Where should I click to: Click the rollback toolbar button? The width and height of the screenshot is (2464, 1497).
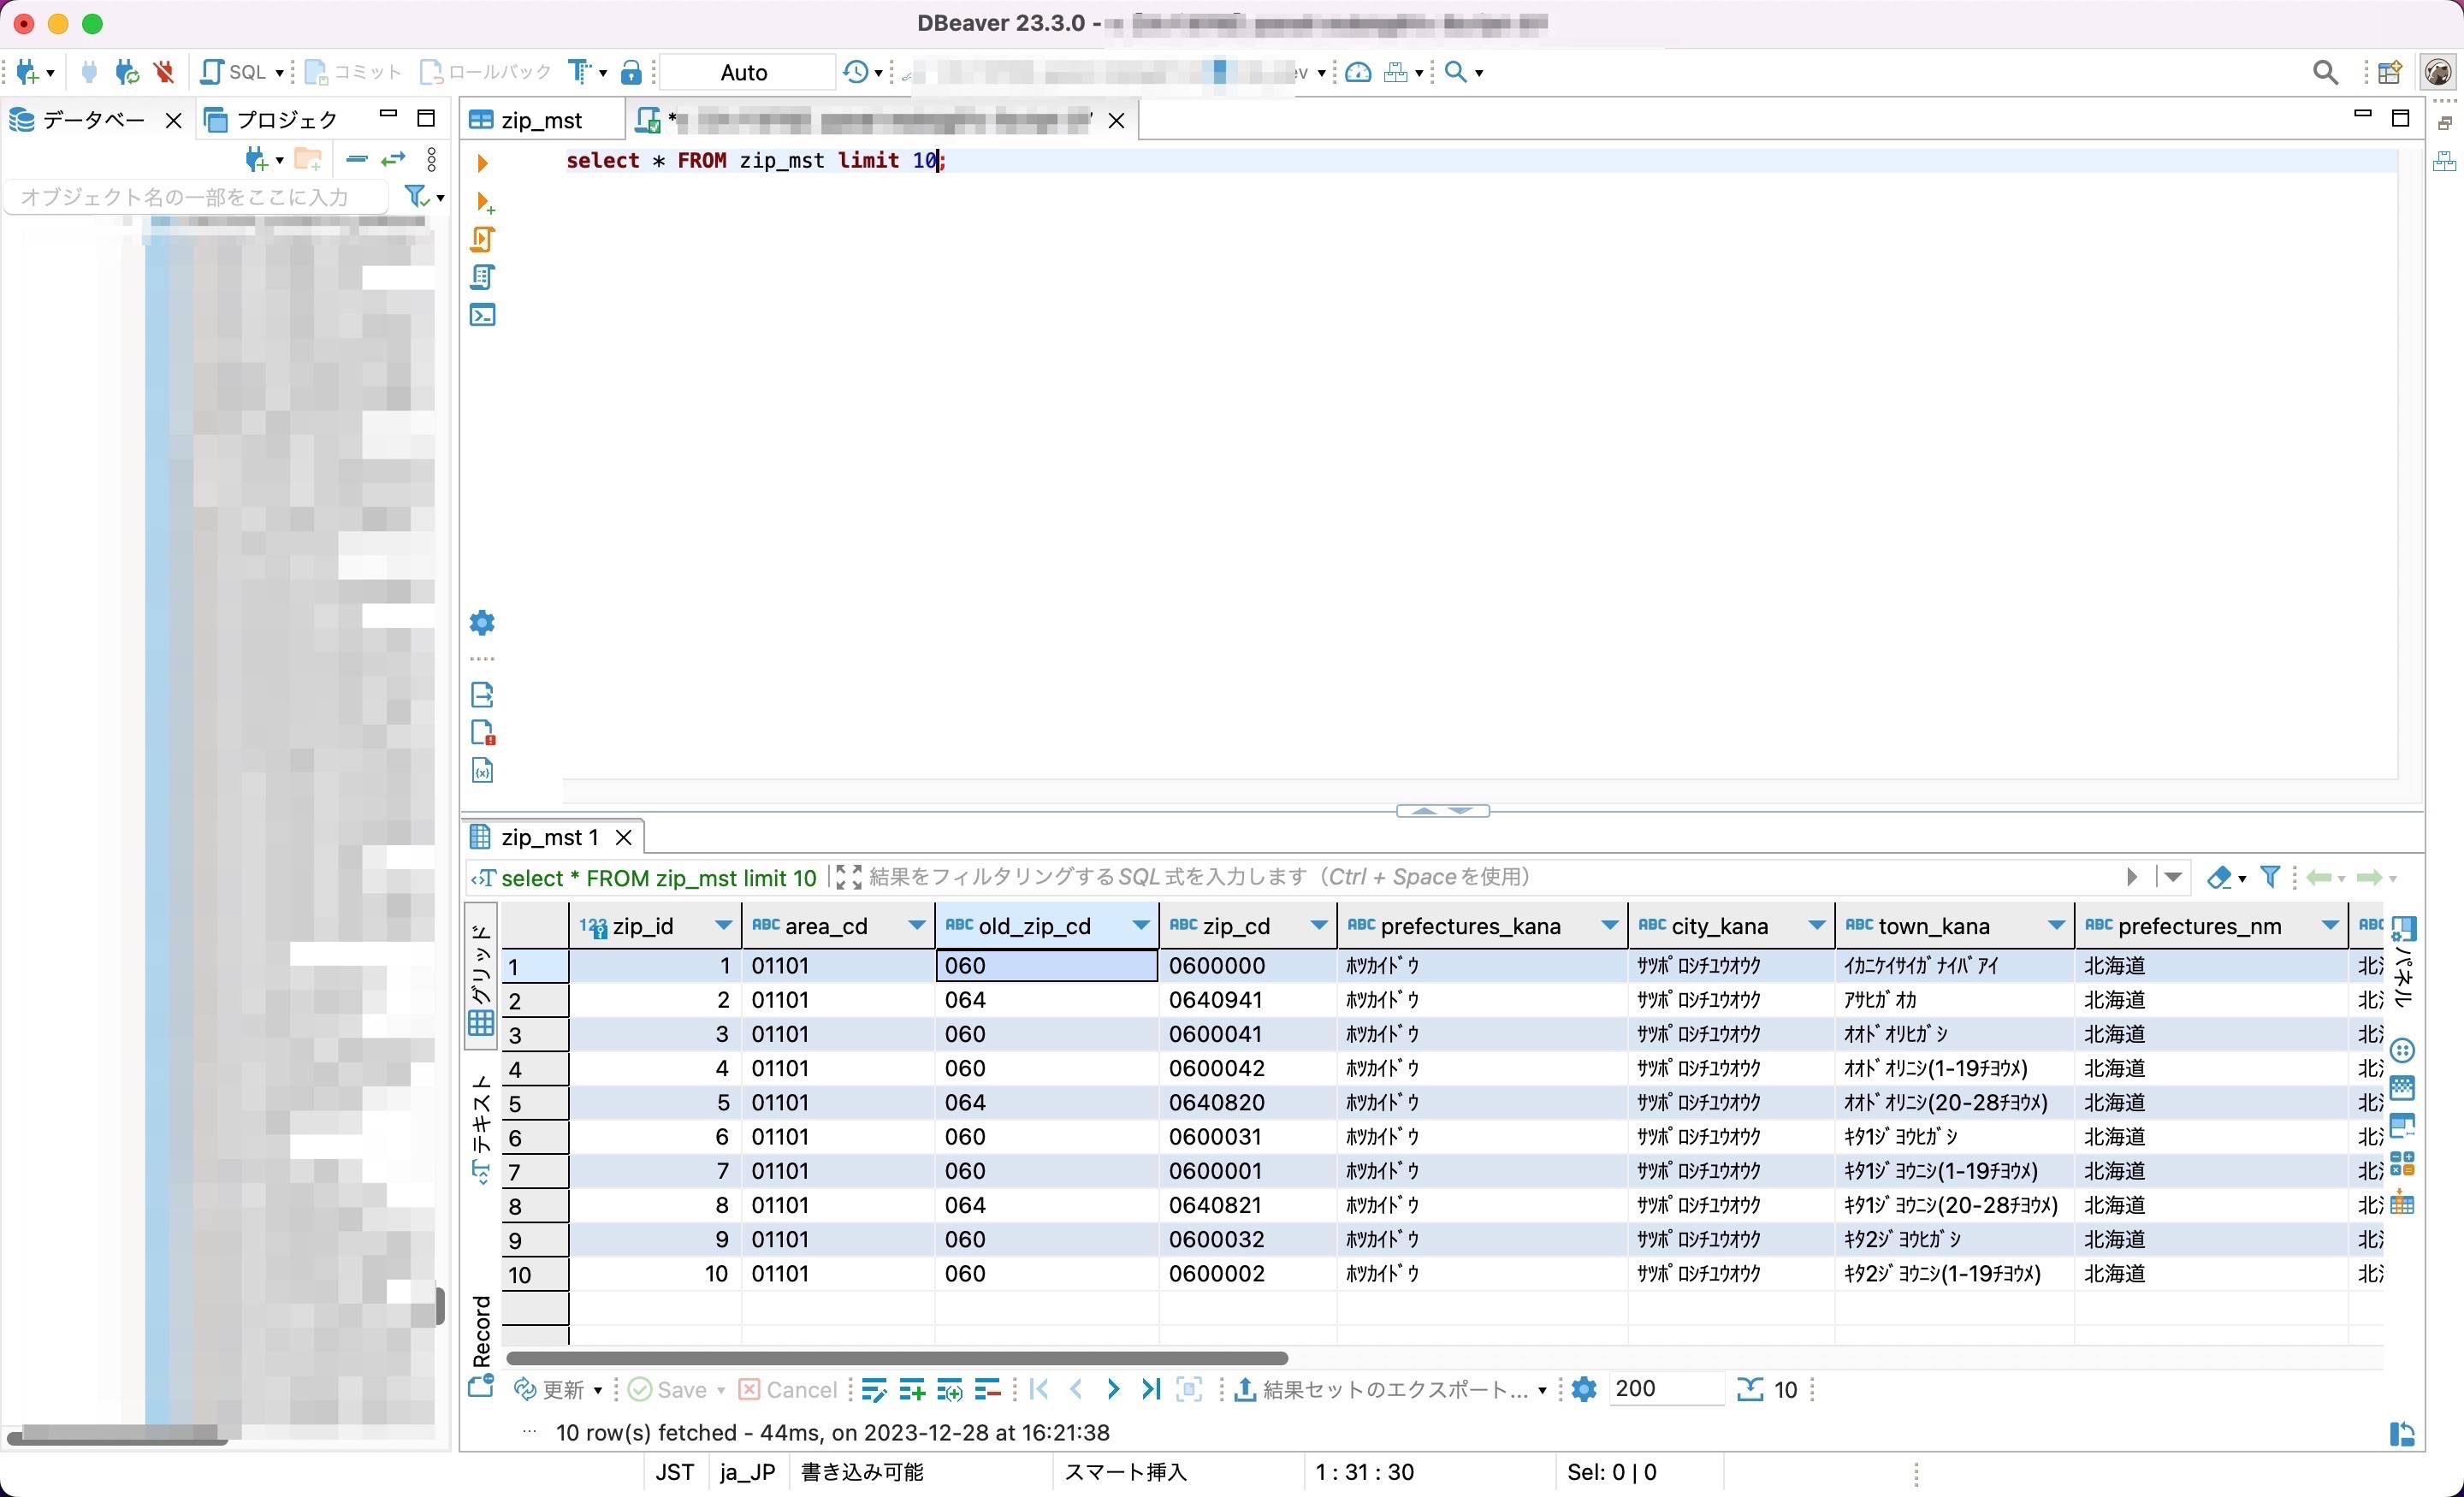[x=486, y=72]
